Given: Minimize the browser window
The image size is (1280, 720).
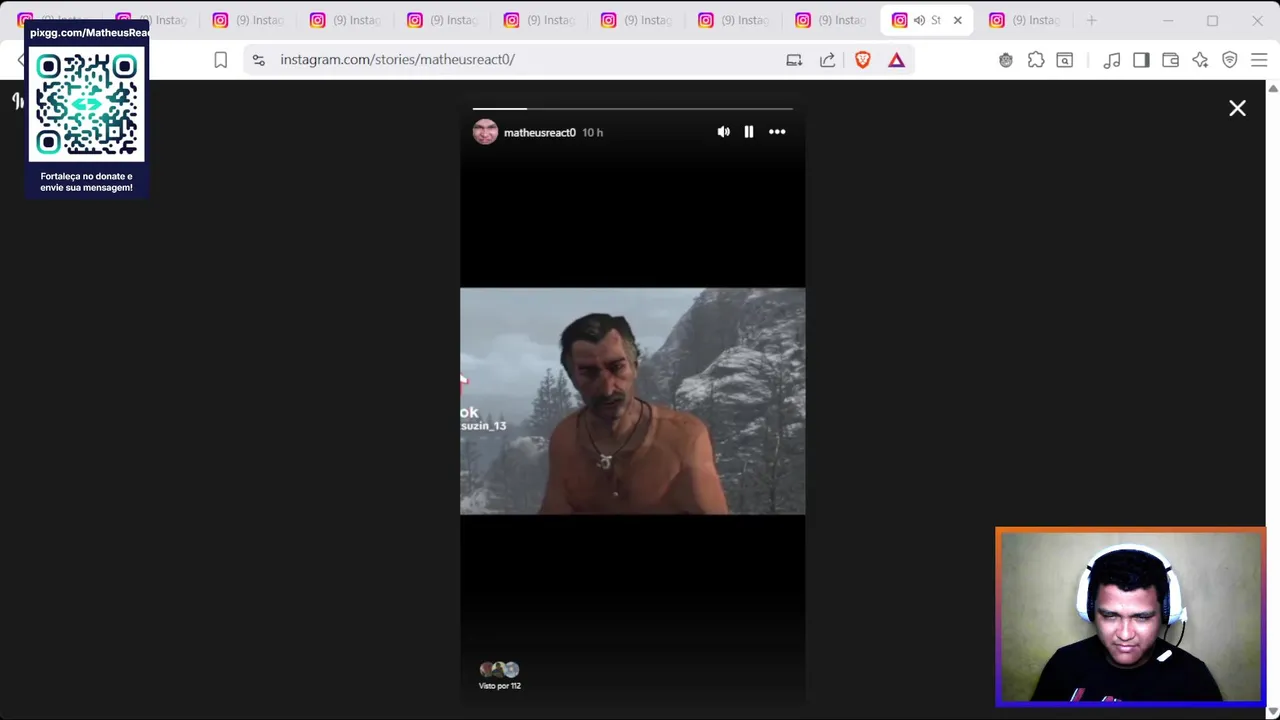Looking at the screenshot, I should click(1167, 20).
